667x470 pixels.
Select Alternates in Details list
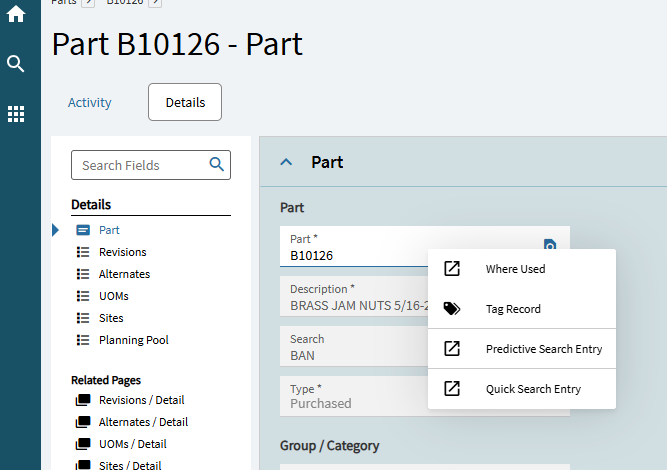124,274
